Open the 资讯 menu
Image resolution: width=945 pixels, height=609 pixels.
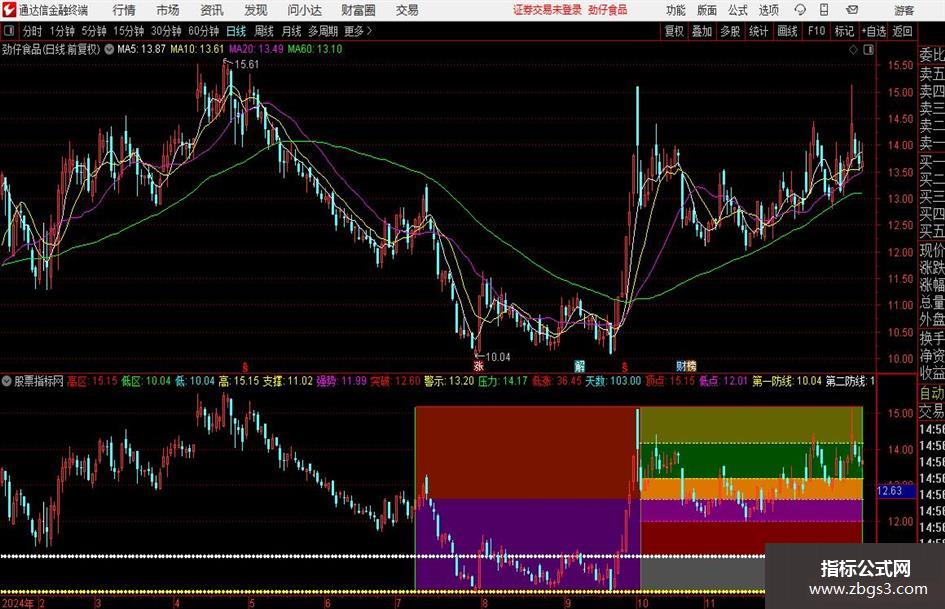(x=212, y=10)
